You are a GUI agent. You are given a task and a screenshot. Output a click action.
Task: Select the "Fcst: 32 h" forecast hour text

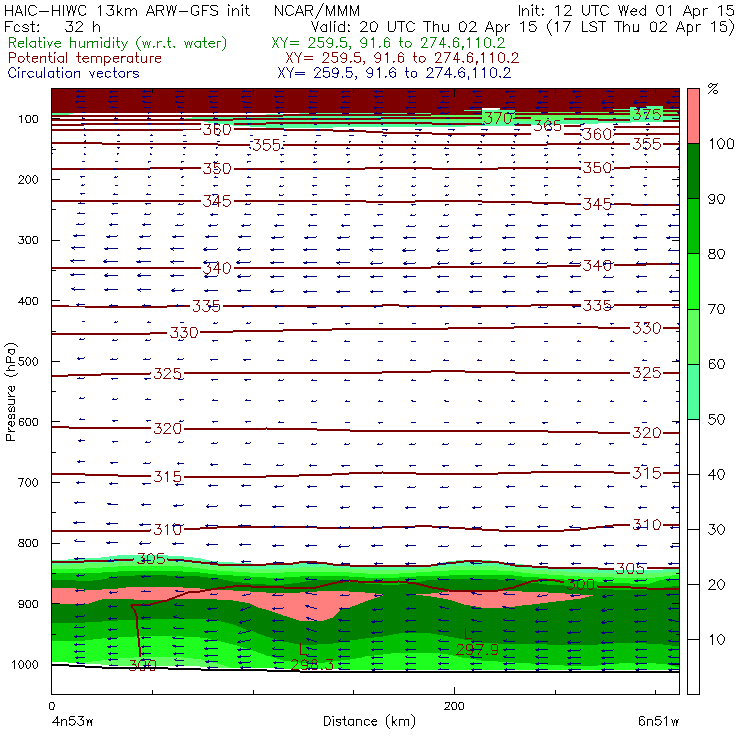(52, 27)
